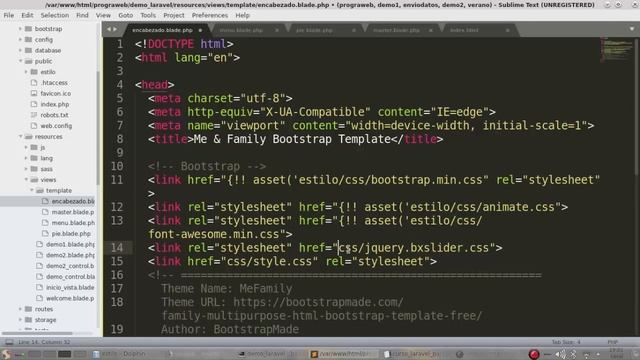
Task: Expand the config folder
Action: 20,40
